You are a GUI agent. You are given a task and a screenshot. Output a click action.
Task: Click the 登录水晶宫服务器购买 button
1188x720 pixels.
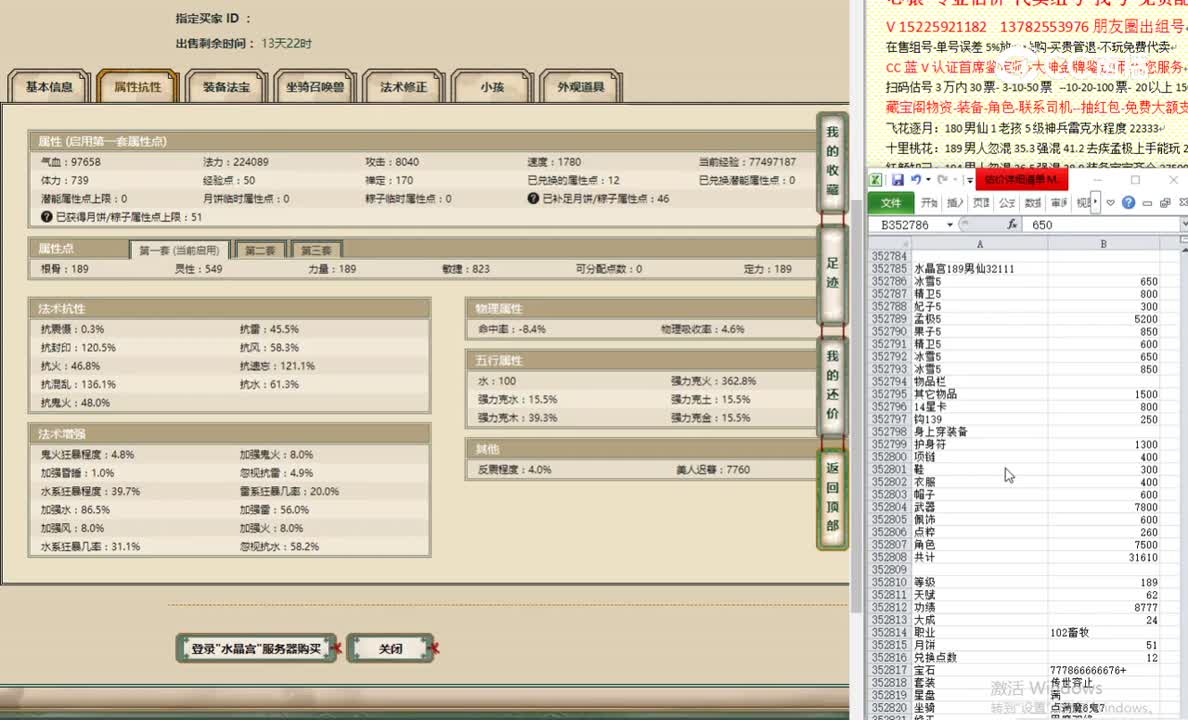[x=256, y=648]
